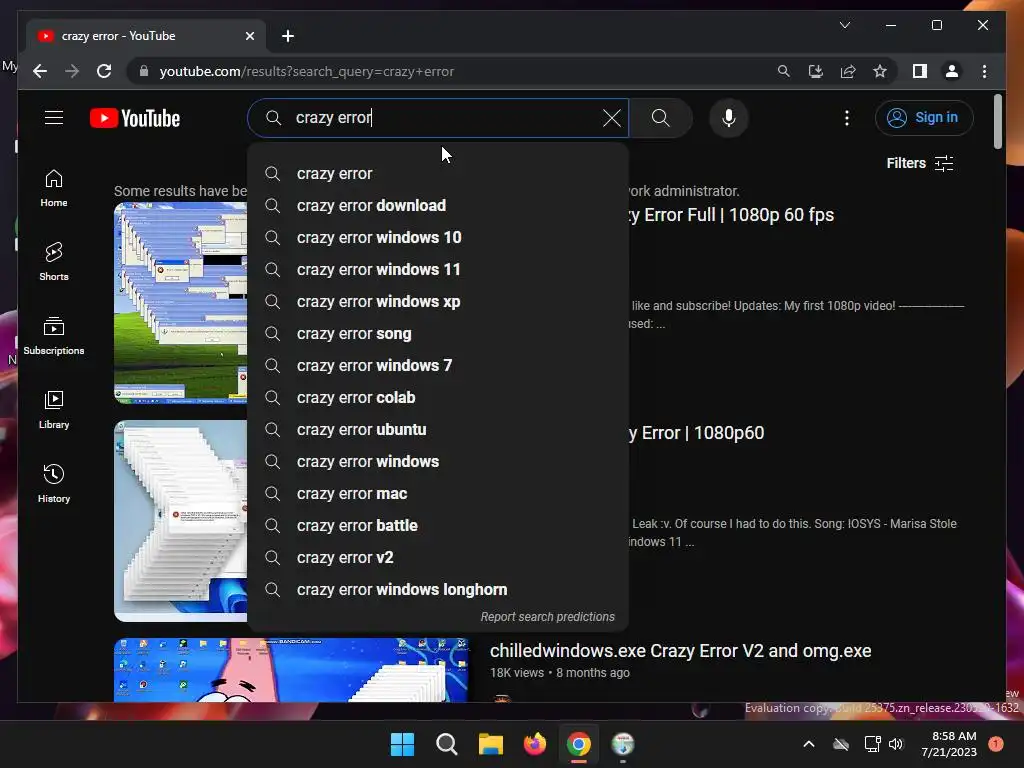
Task: Open YouTube settings three-dot menu
Action: click(846, 118)
